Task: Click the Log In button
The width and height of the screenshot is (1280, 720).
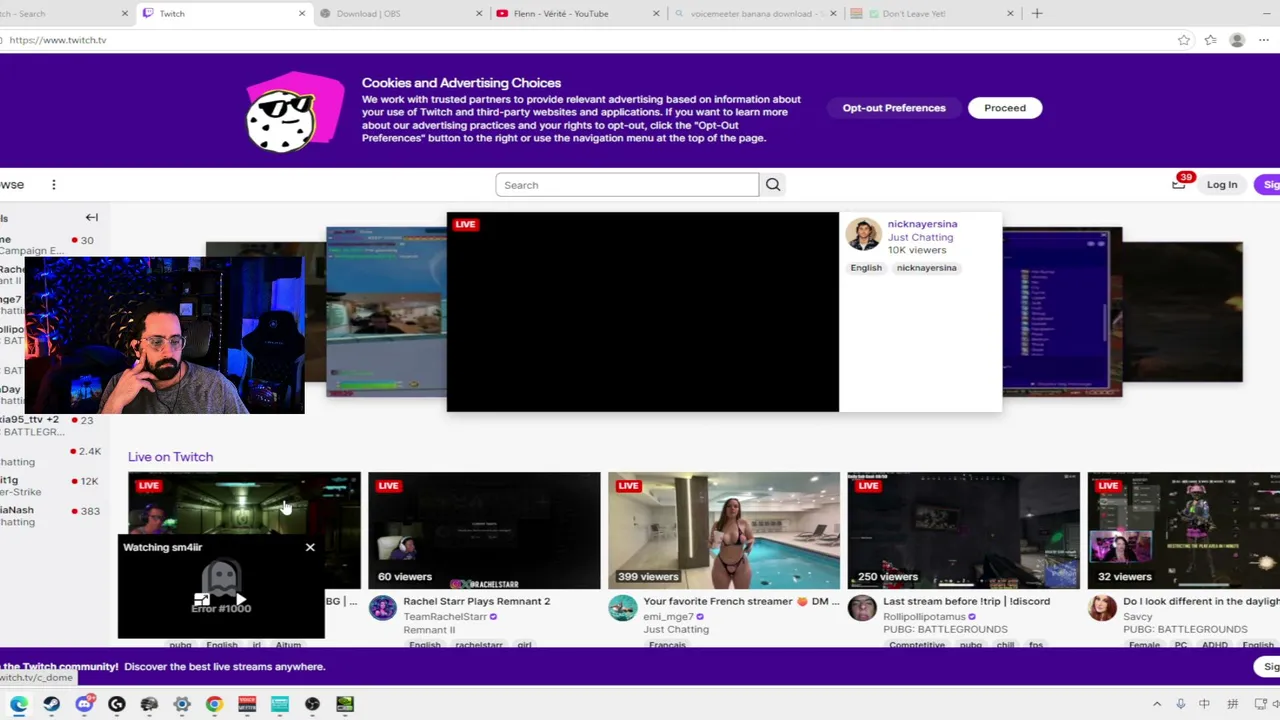Action: 1221,184
